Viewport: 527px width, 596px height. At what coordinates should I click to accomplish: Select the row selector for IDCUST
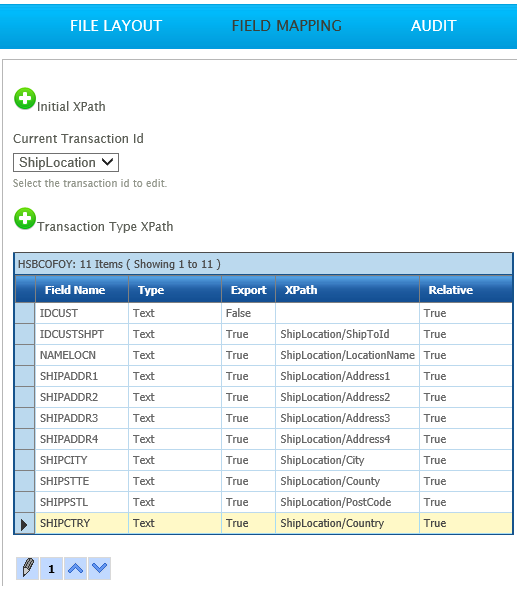(25, 313)
